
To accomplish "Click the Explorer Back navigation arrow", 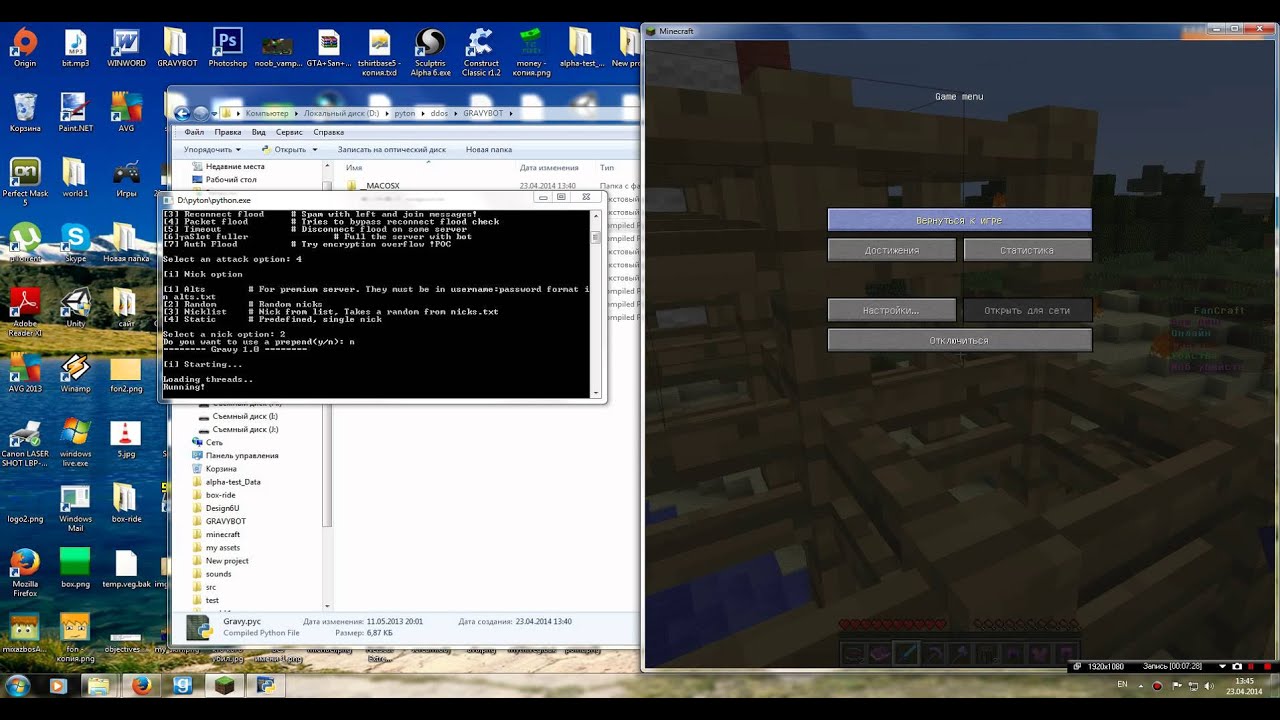I will tap(182, 113).
